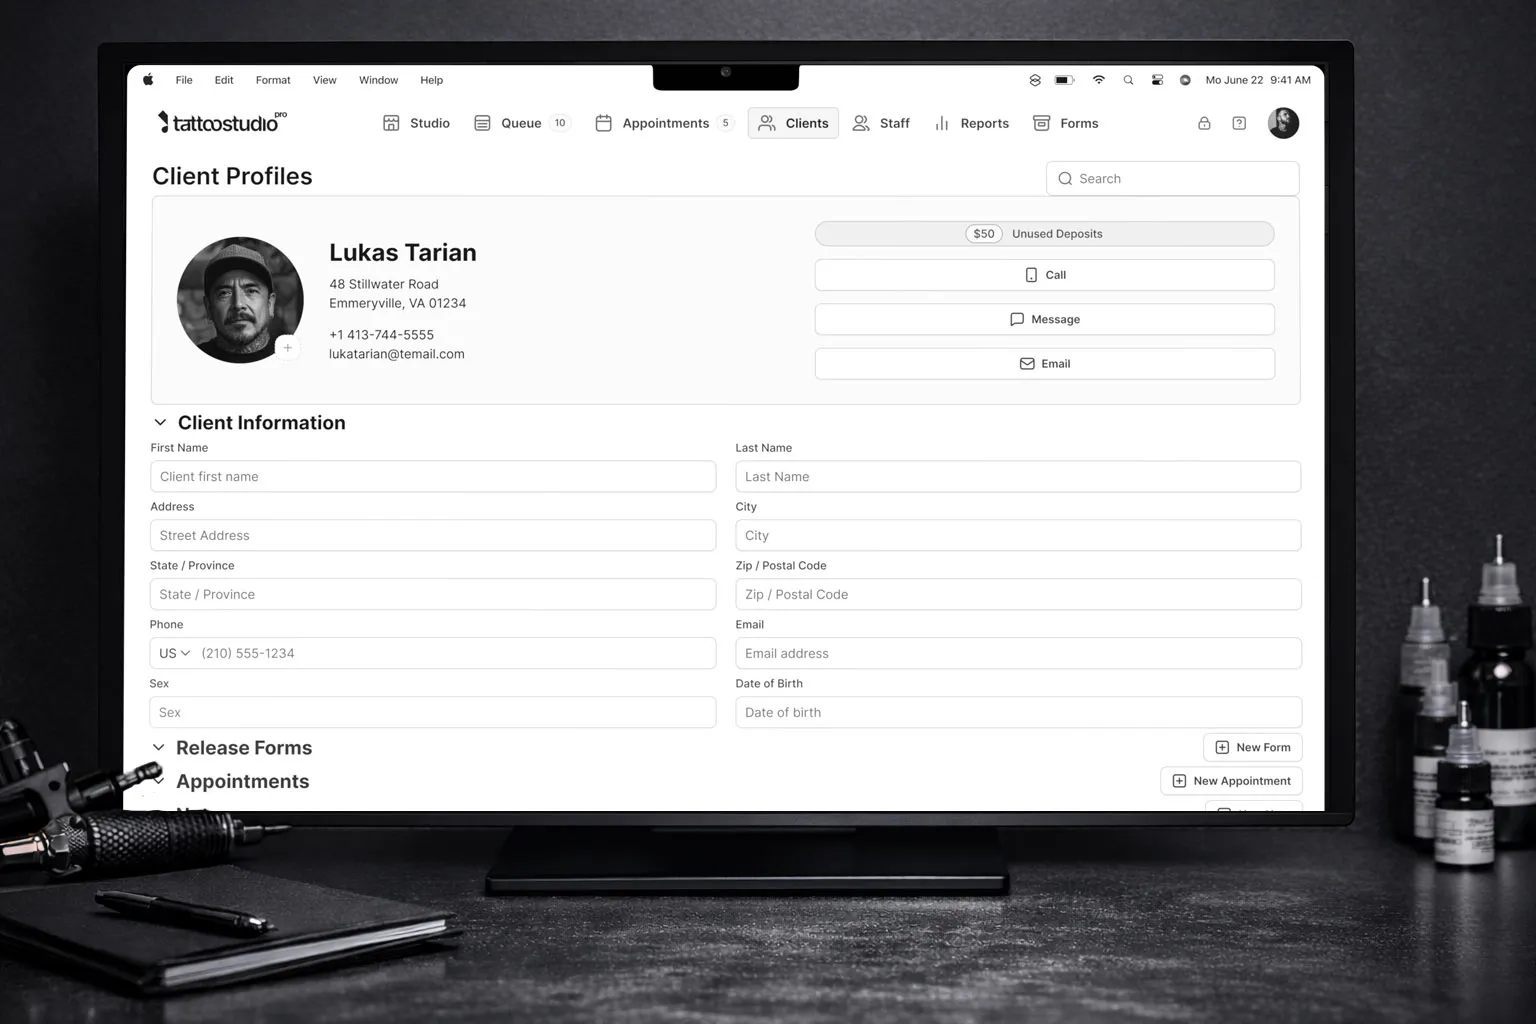Click the Message button
This screenshot has width=1536, height=1024.
pyautogui.click(x=1045, y=319)
